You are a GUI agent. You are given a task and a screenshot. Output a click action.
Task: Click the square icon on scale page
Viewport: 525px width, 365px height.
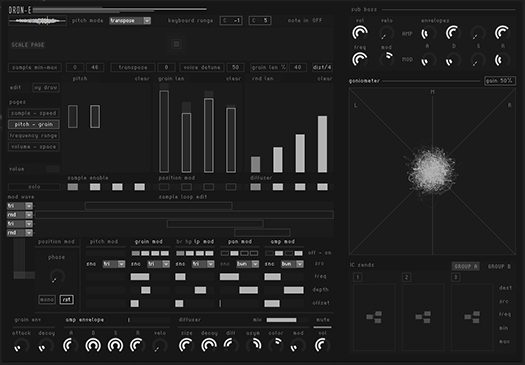(x=176, y=44)
